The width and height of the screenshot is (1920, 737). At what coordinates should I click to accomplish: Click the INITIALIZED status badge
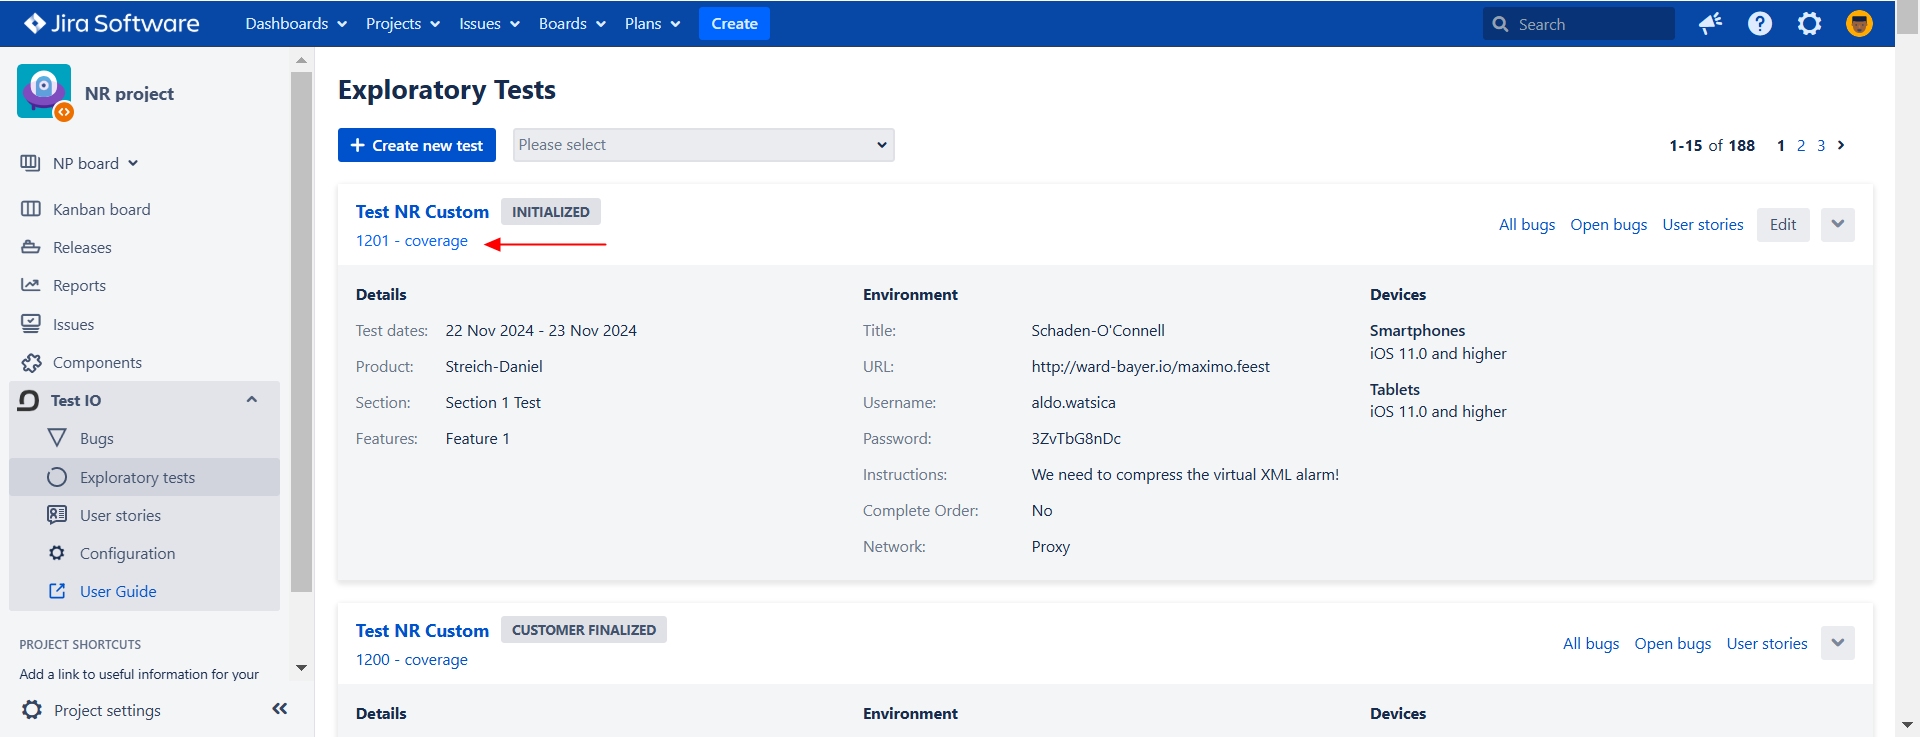click(x=551, y=211)
